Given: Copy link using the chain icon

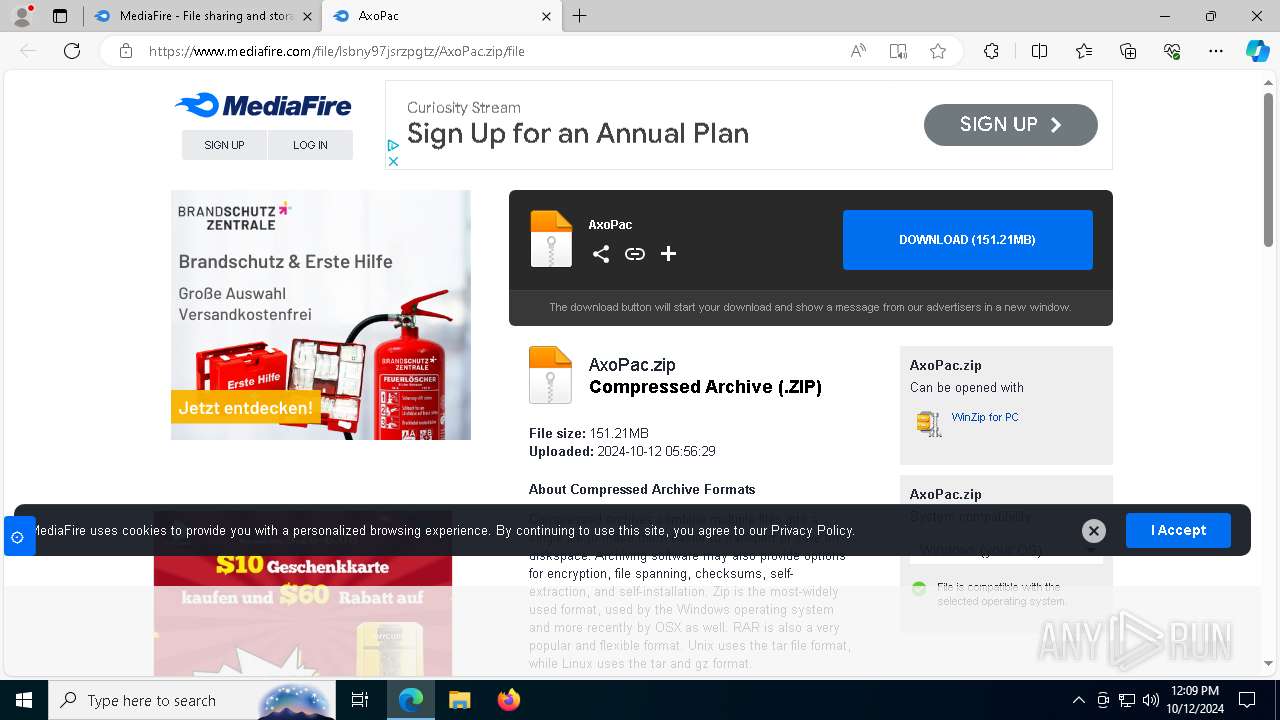Looking at the screenshot, I should pos(635,254).
